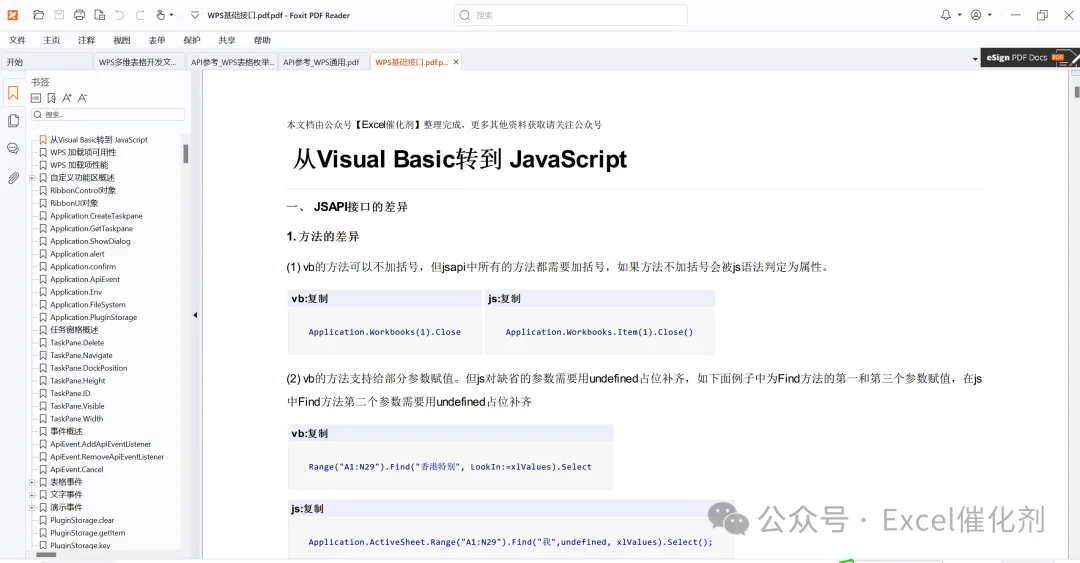
Task: Decrease bookmark font size icon
Action: click(x=83, y=98)
